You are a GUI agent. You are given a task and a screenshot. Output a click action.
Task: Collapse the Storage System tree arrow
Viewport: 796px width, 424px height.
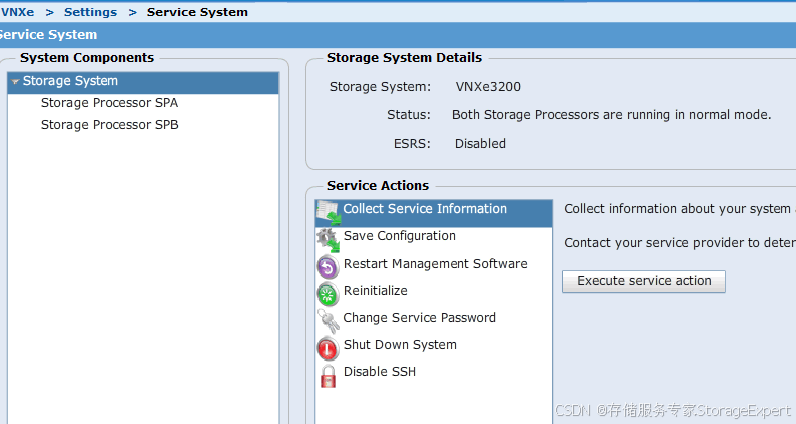click(15, 81)
